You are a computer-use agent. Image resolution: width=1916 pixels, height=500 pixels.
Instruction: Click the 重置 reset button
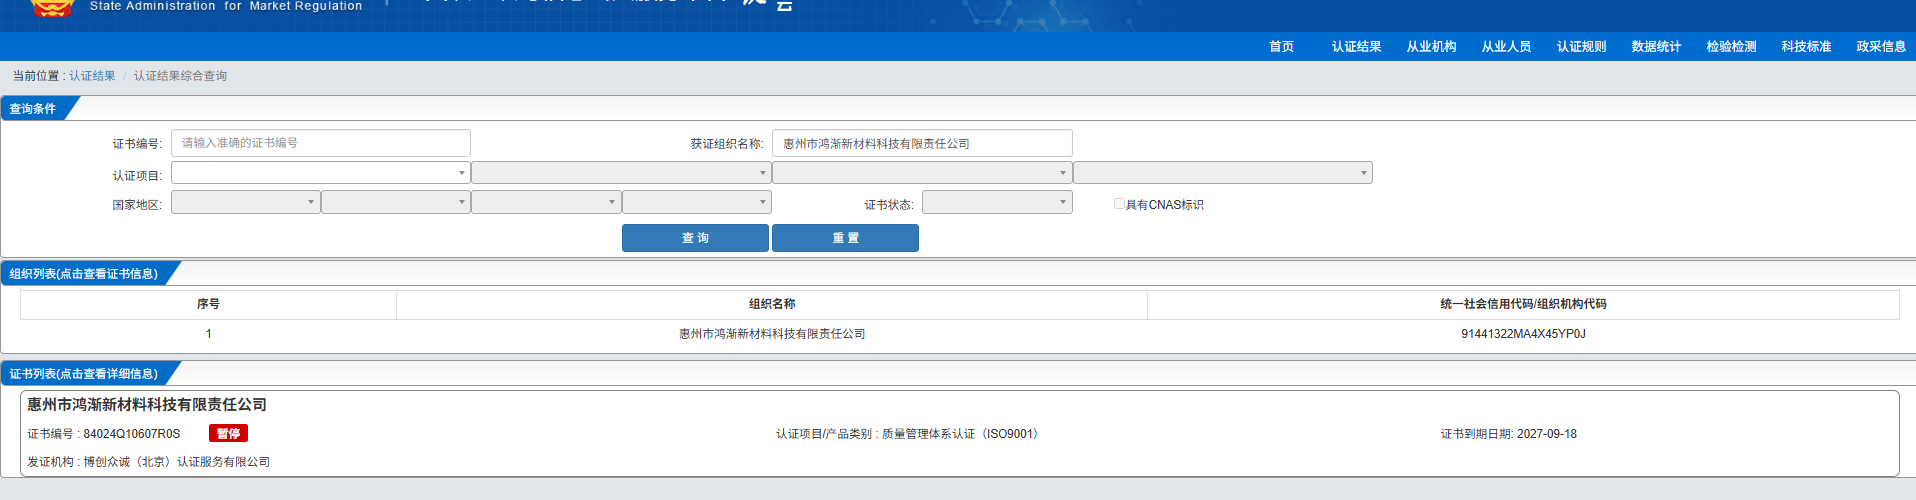(x=845, y=238)
